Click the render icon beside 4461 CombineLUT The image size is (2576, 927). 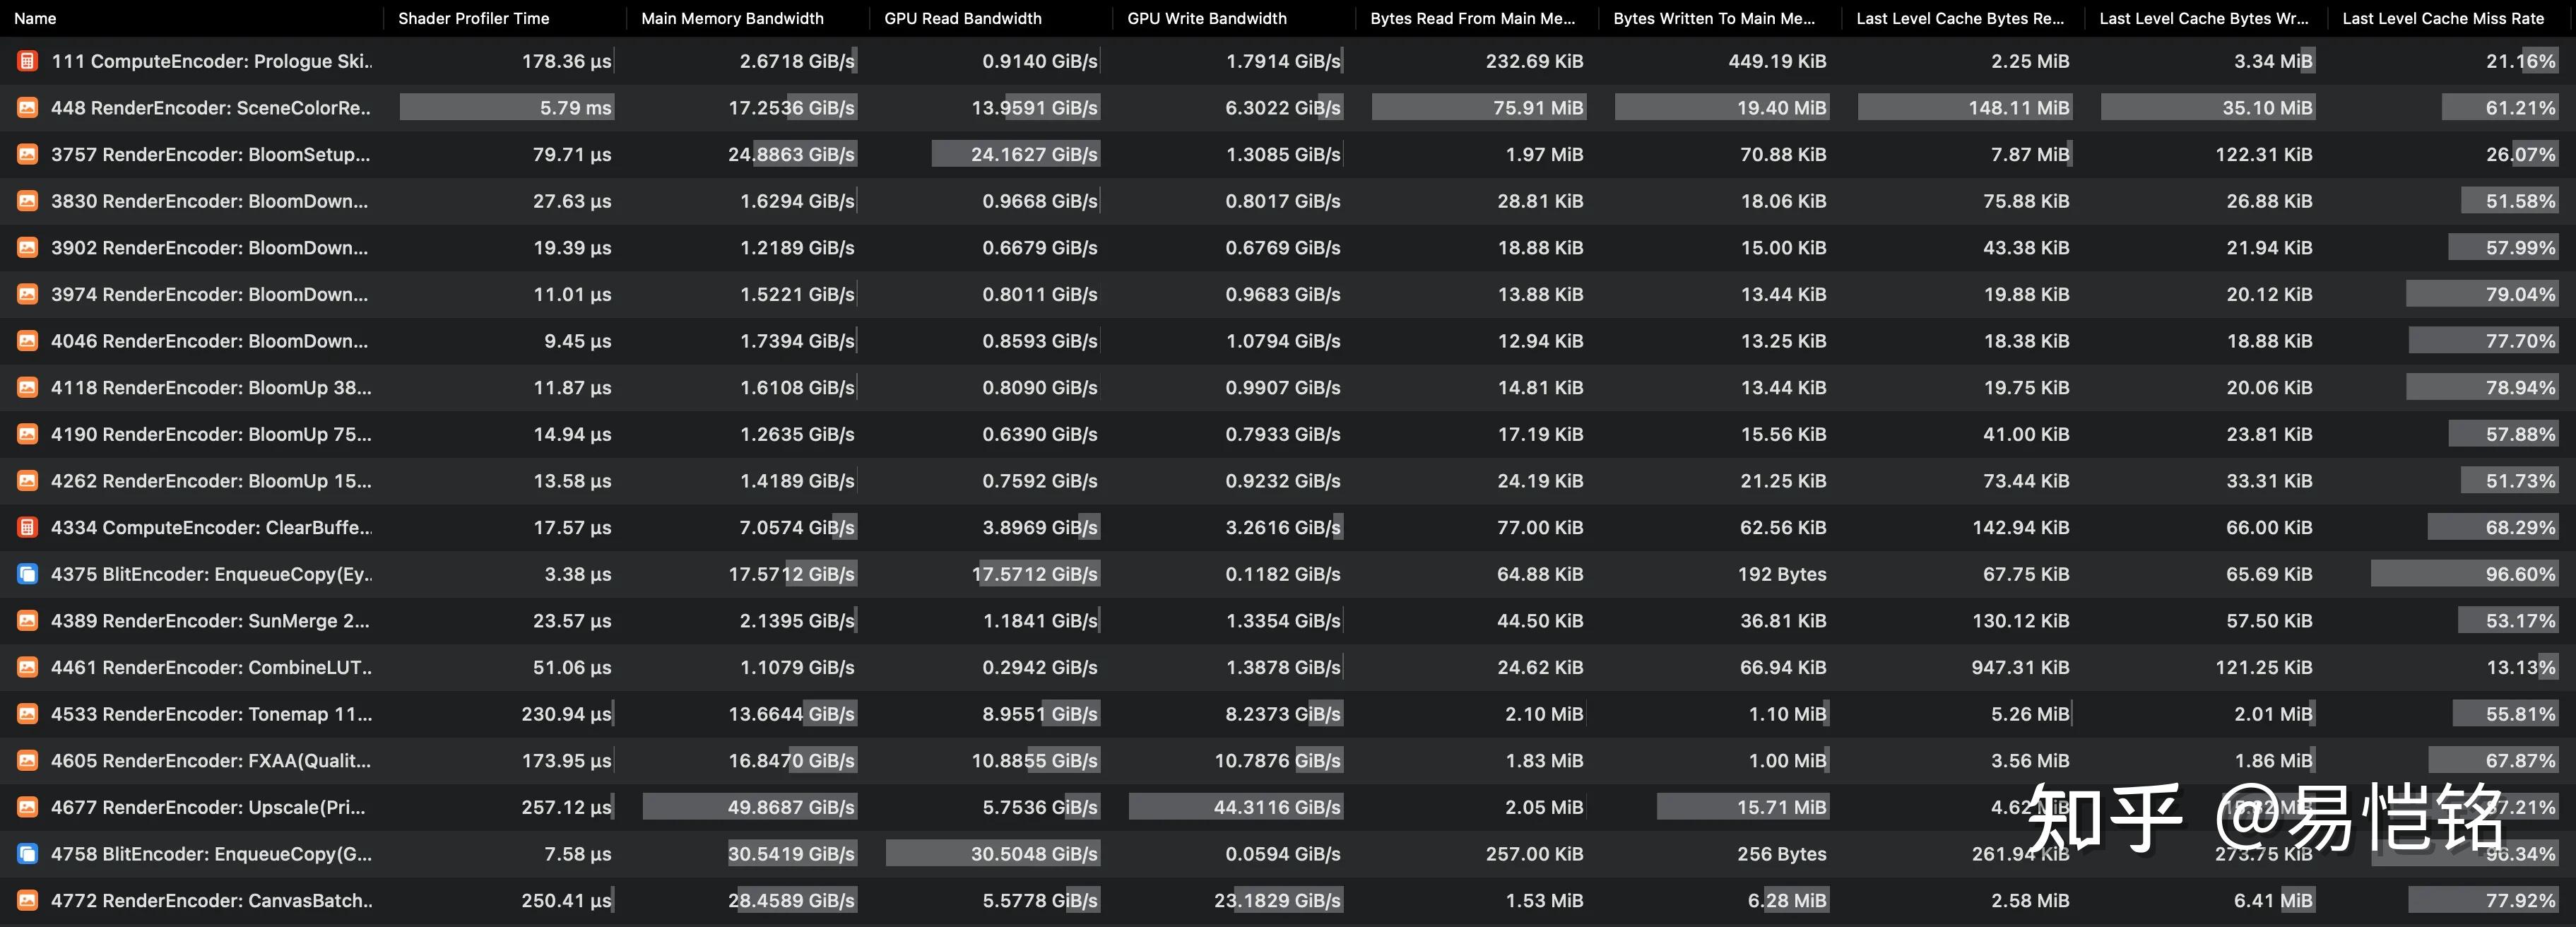(27, 668)
